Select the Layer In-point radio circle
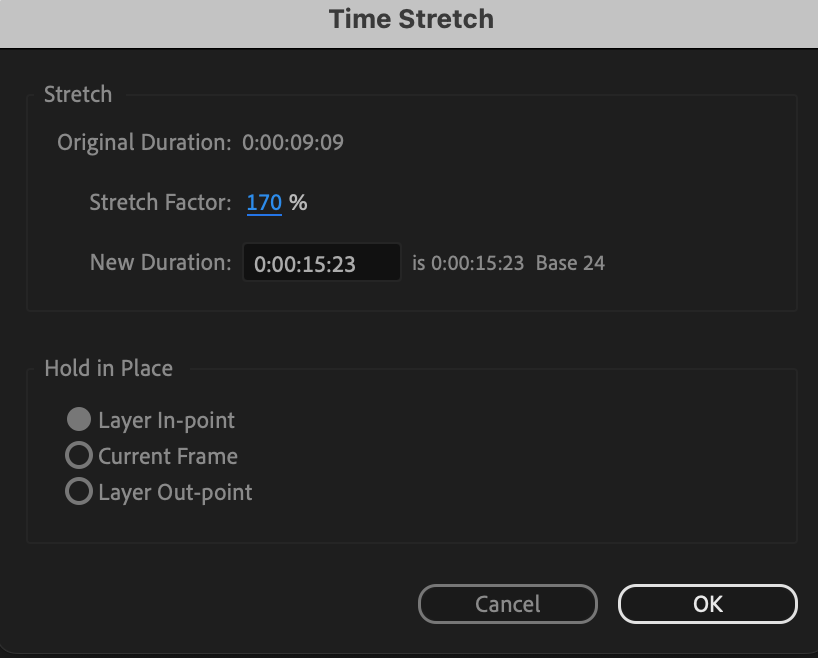818x658 pixels. click(79, 420)
